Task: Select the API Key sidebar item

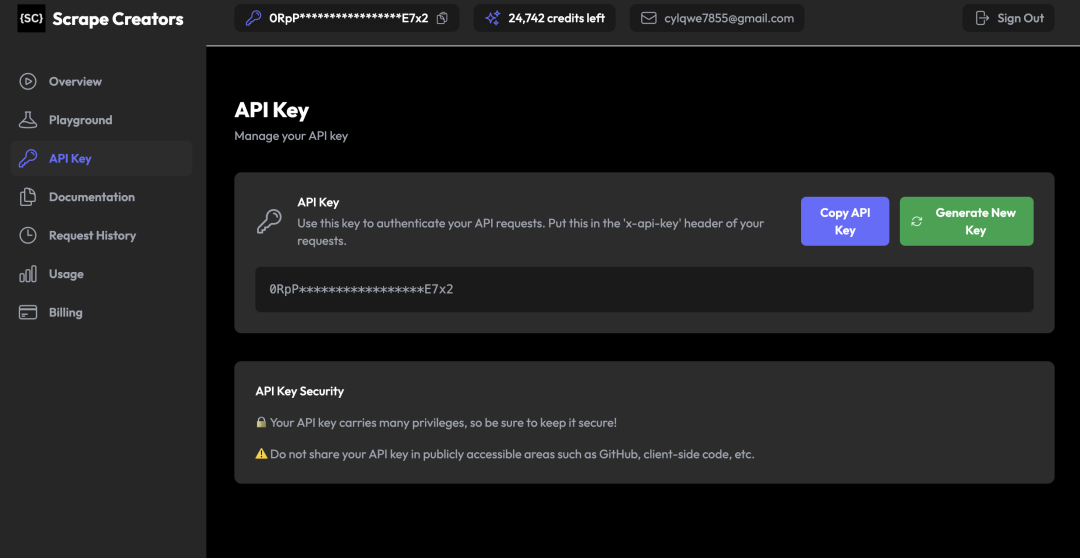Action: click(70, 159)
